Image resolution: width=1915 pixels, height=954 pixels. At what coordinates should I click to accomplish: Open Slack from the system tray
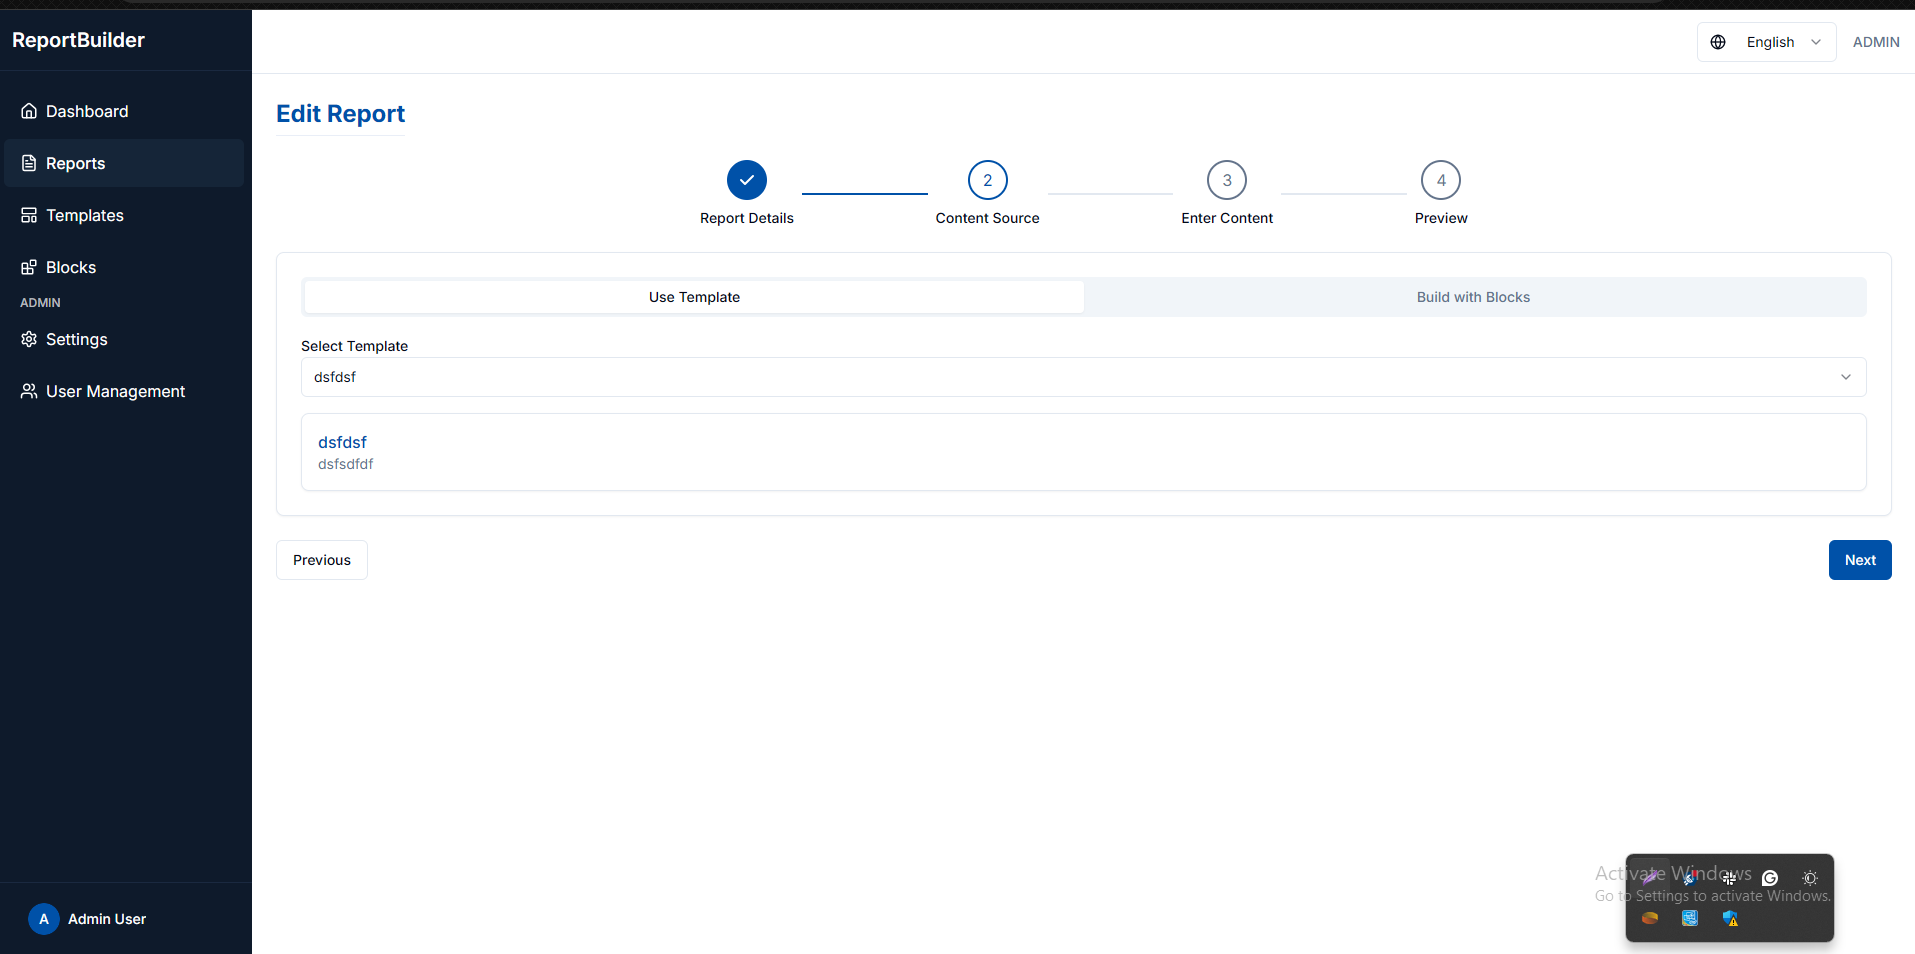[1729, 878]
